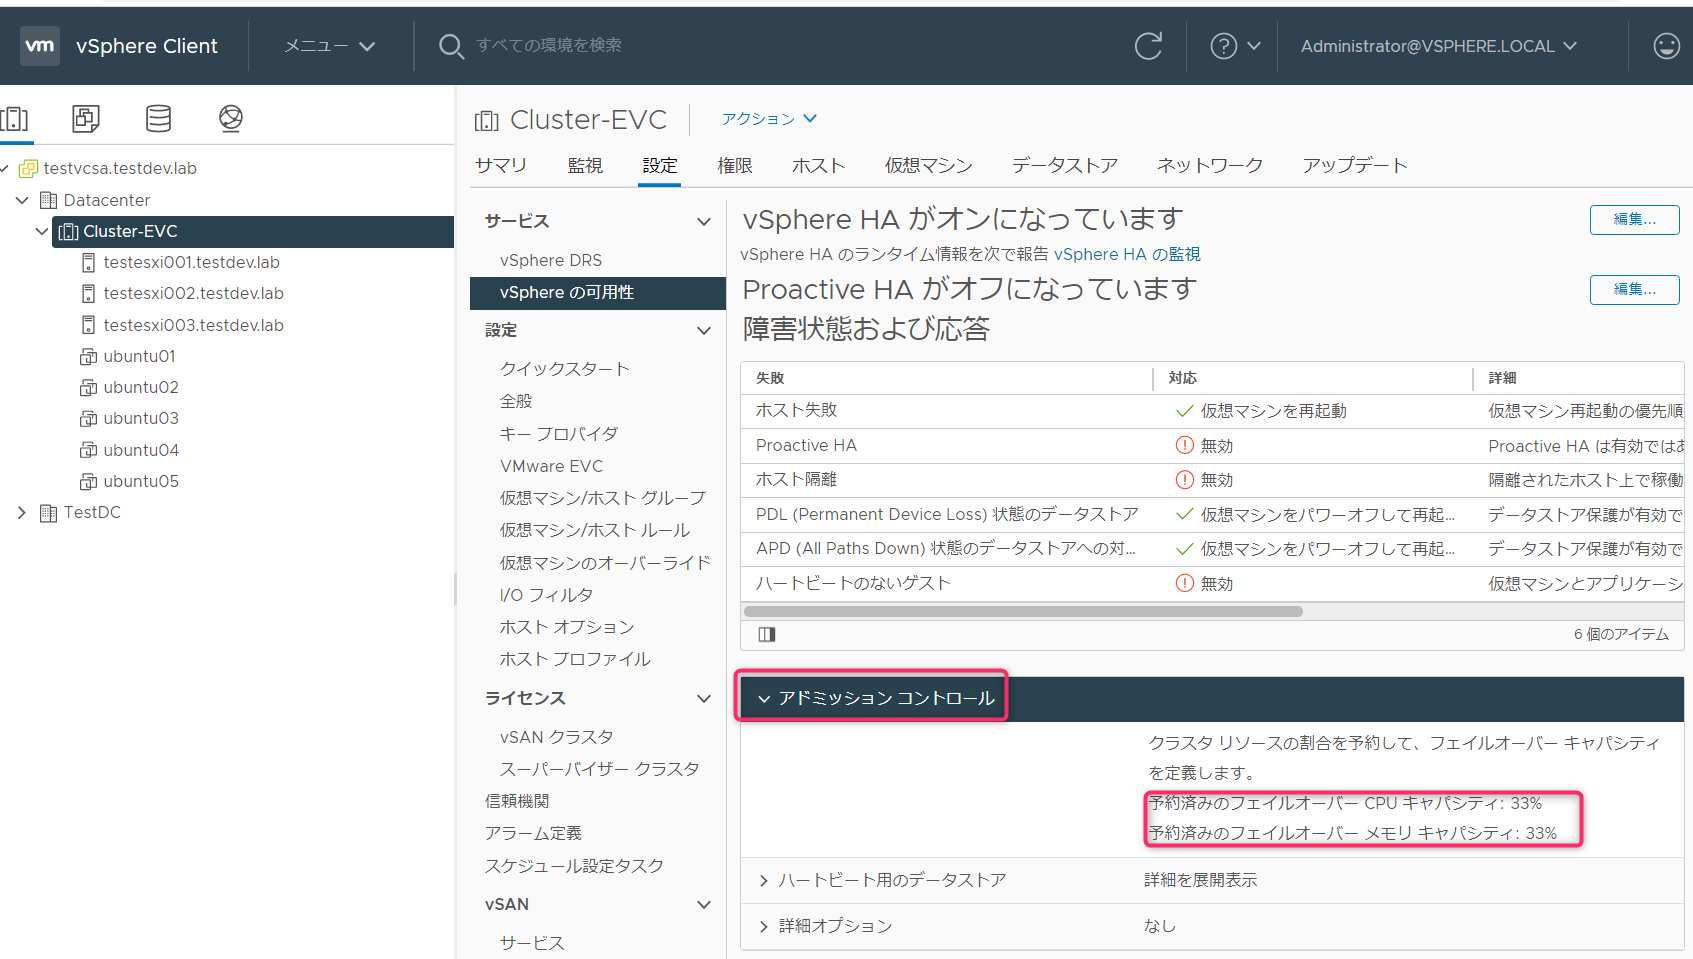Screen dimensions: 1693x959
Task: Select Cluster-EVC in inventory tree
Action: click(x=253, y=231)
